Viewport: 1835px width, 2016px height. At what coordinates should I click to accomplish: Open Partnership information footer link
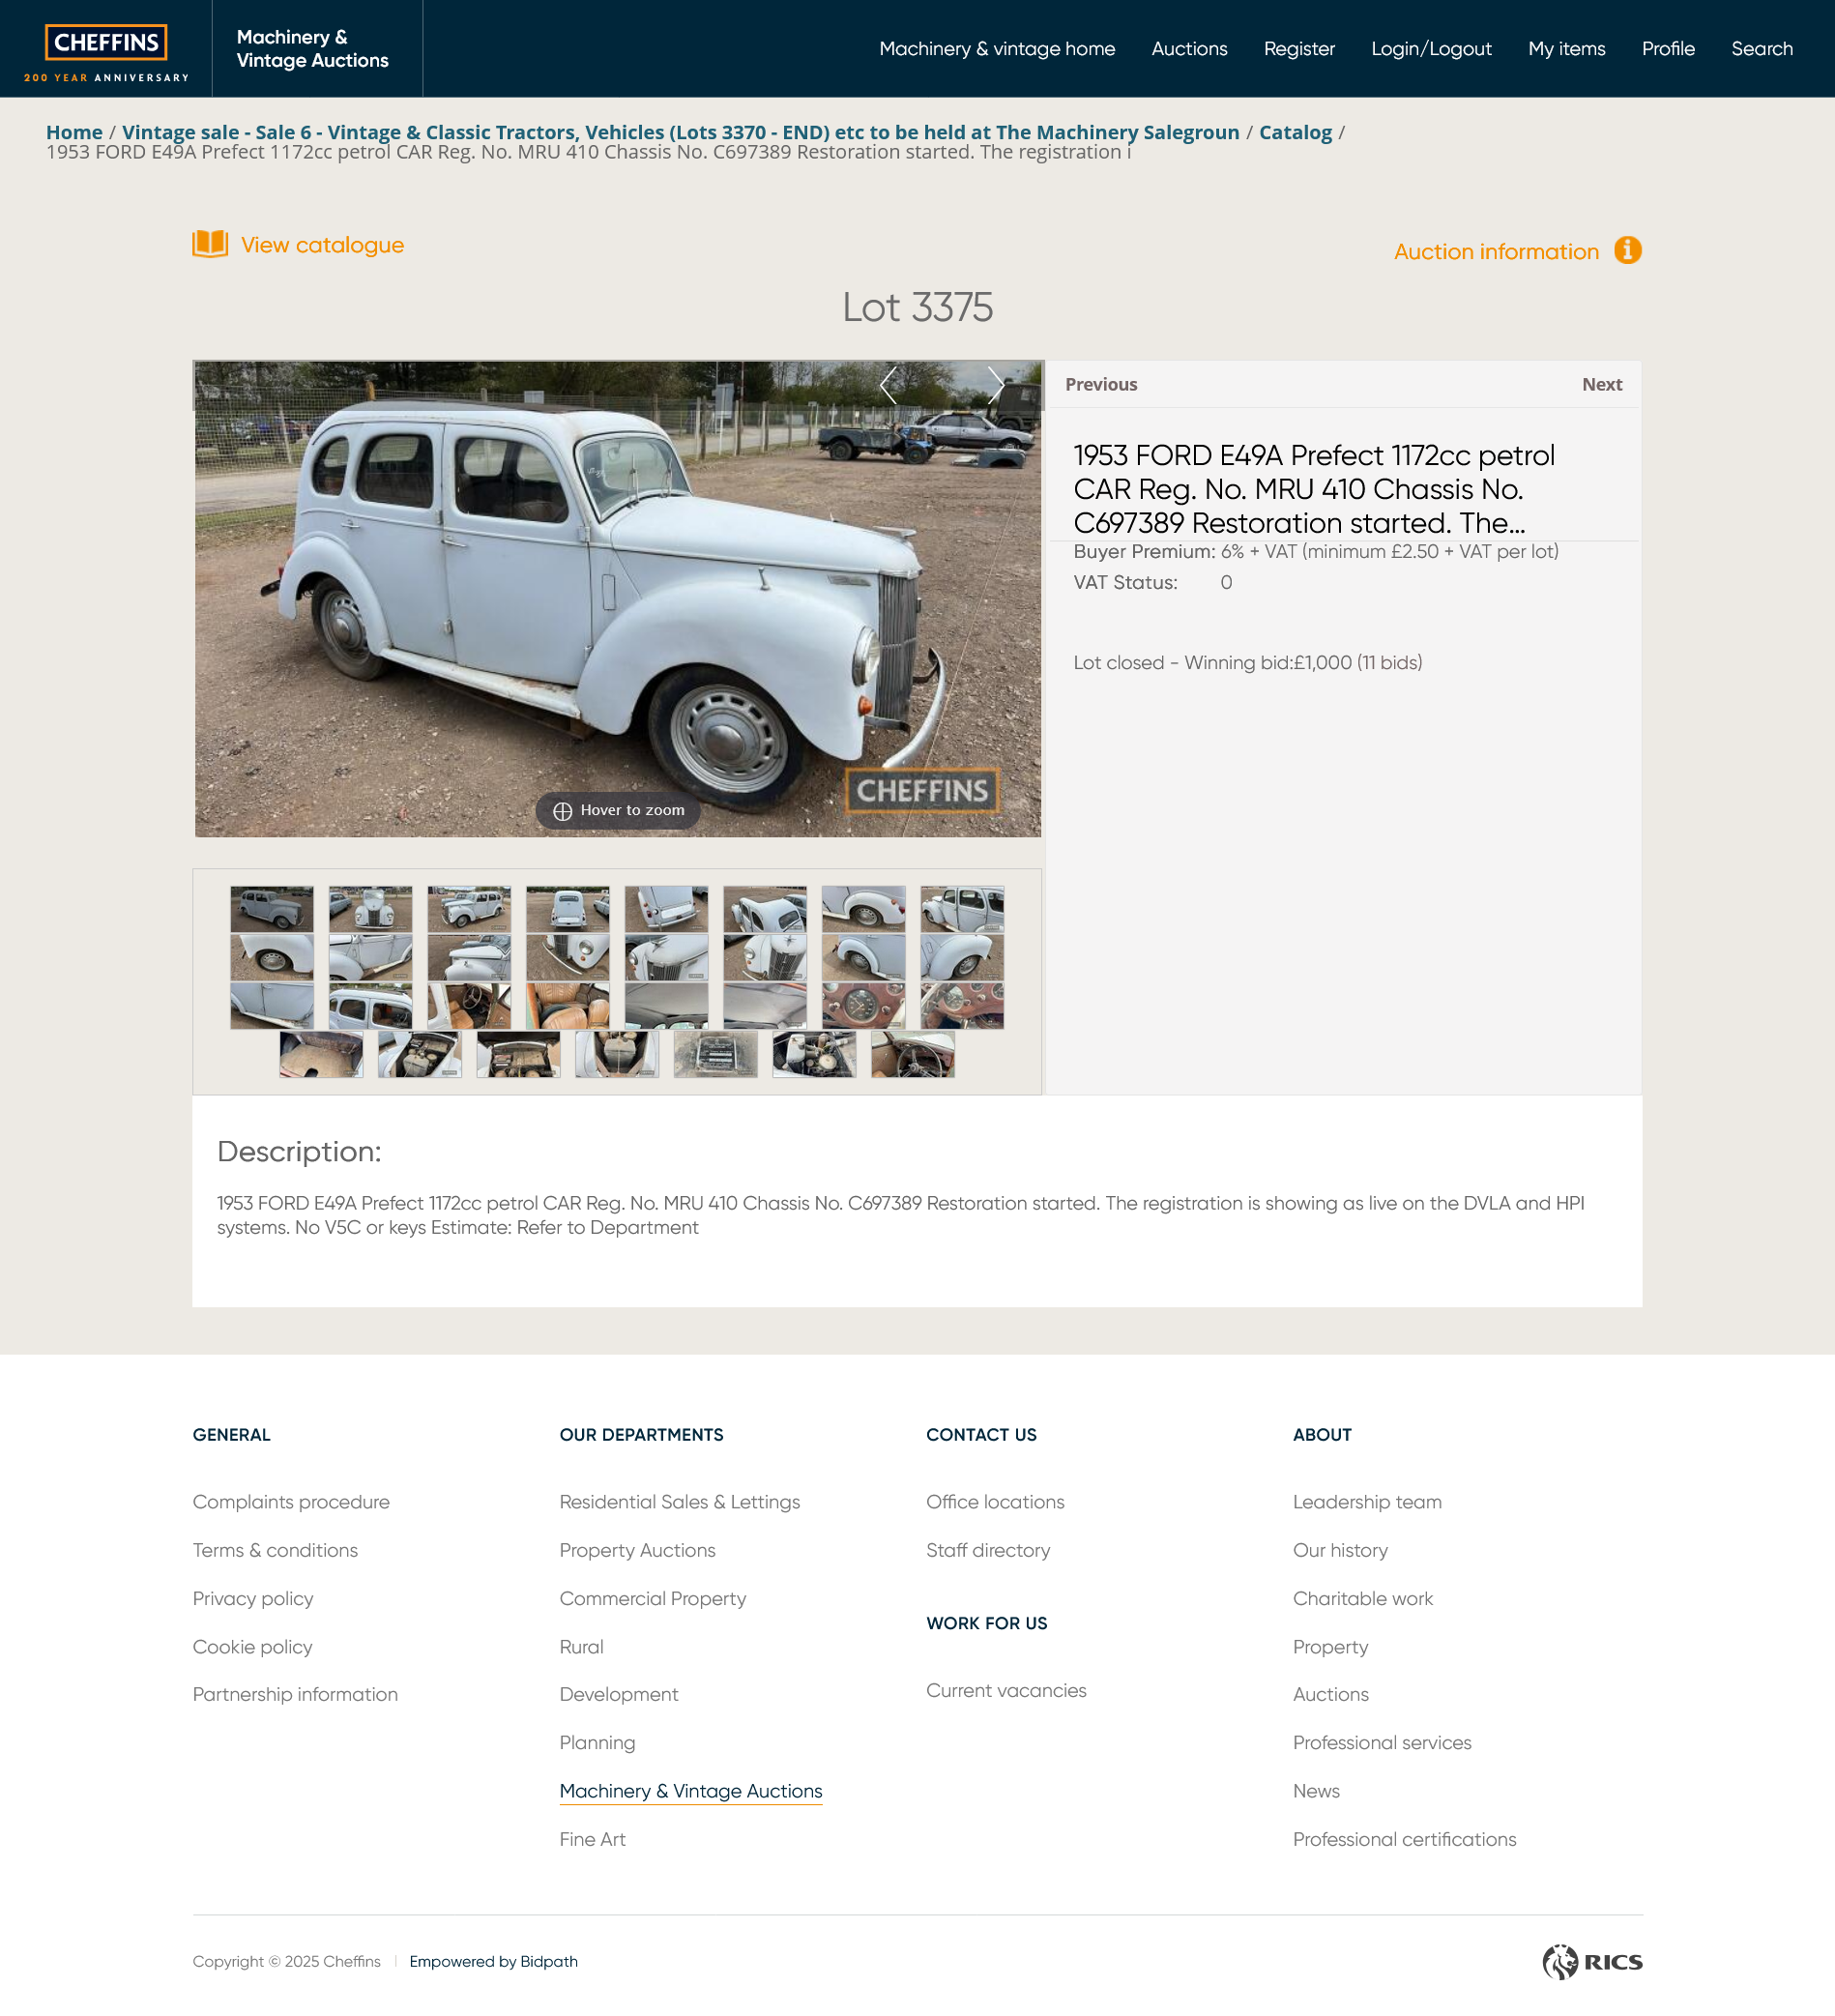point(295,1694)
